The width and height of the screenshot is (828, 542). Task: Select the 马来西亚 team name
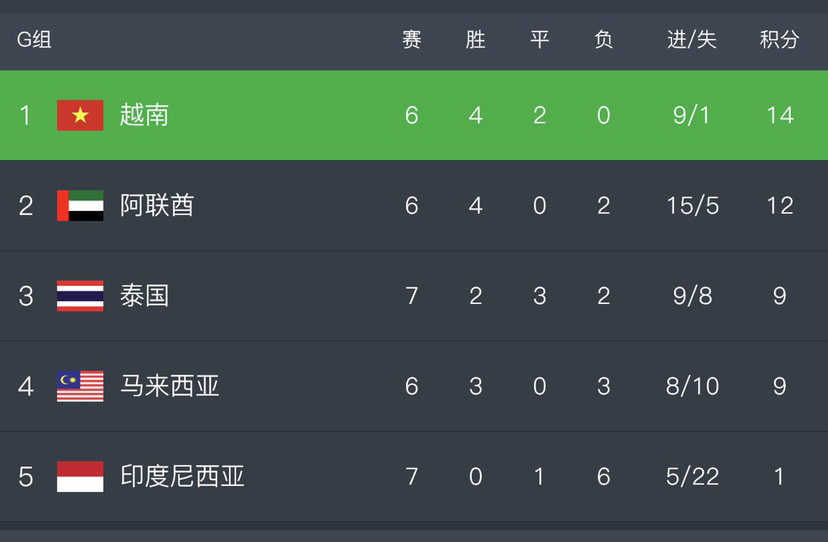[x=170, y=386]
